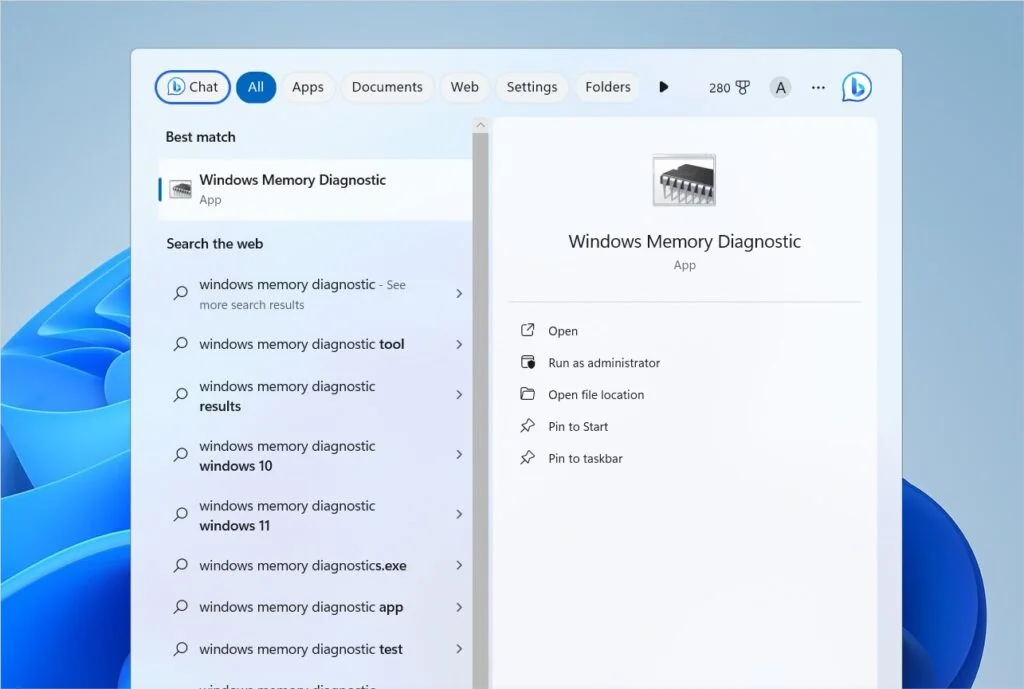This screenshot has width=1024, height=689.
Task: Click the search icon beside 'diagnostic results'
Action: click(x=181, y=394)
